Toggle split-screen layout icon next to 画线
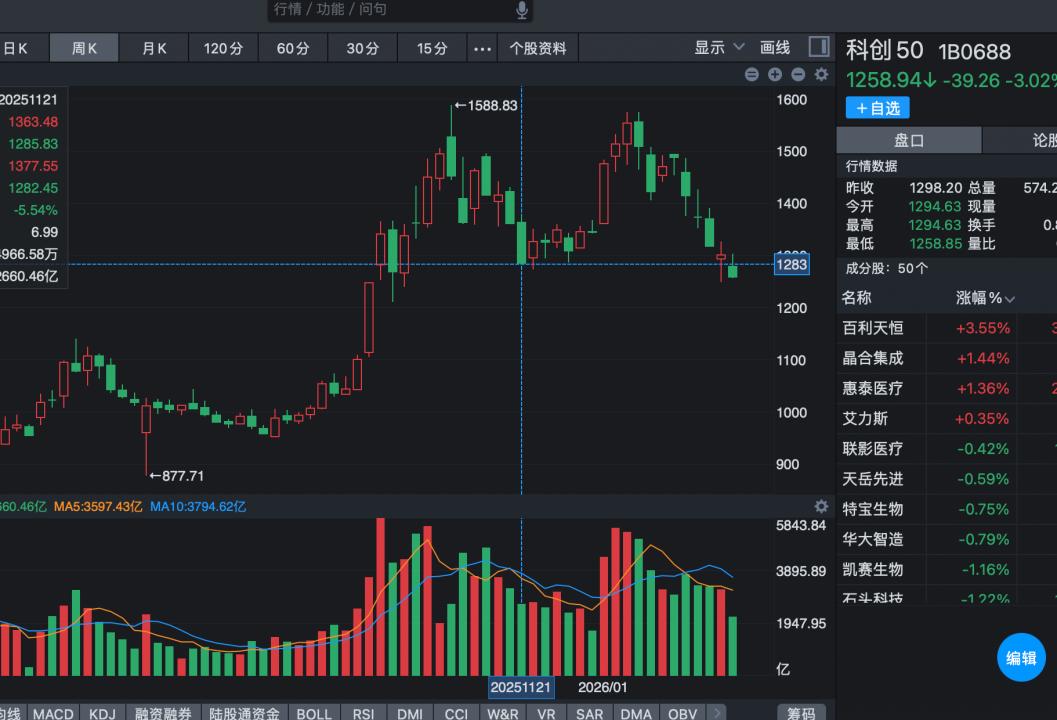The image size is (1057, 720). 818,46
